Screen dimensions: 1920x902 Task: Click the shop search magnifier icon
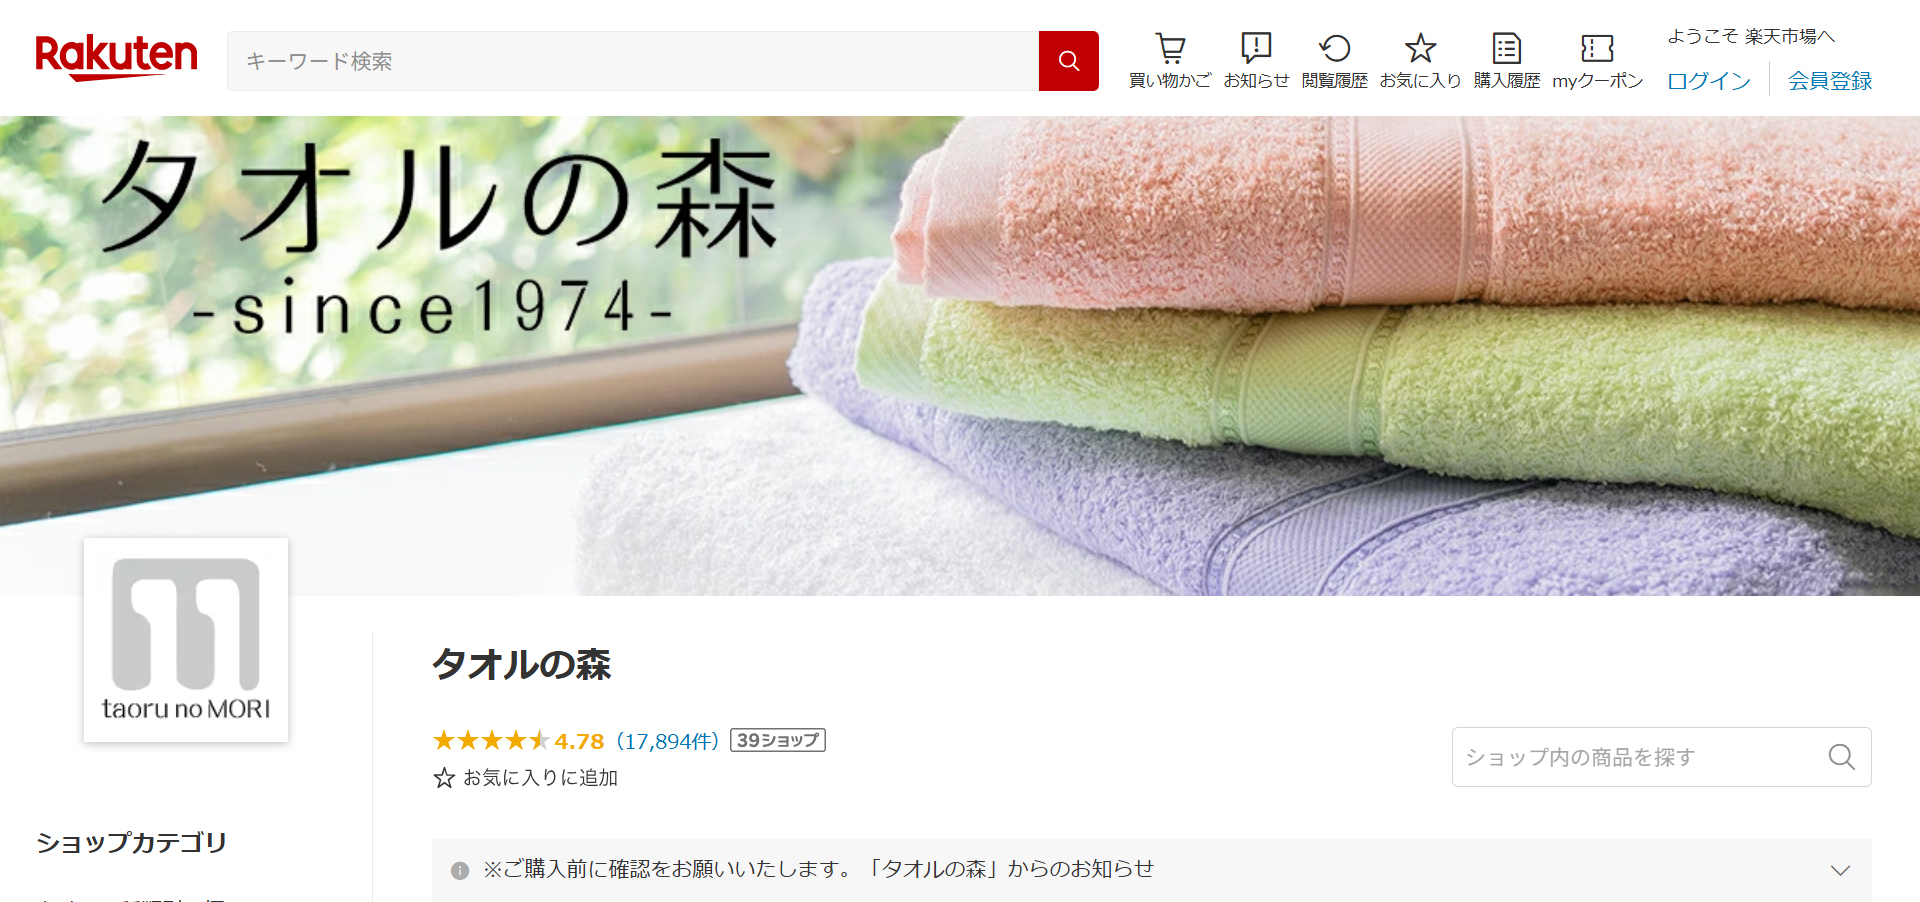point(1841,757)
